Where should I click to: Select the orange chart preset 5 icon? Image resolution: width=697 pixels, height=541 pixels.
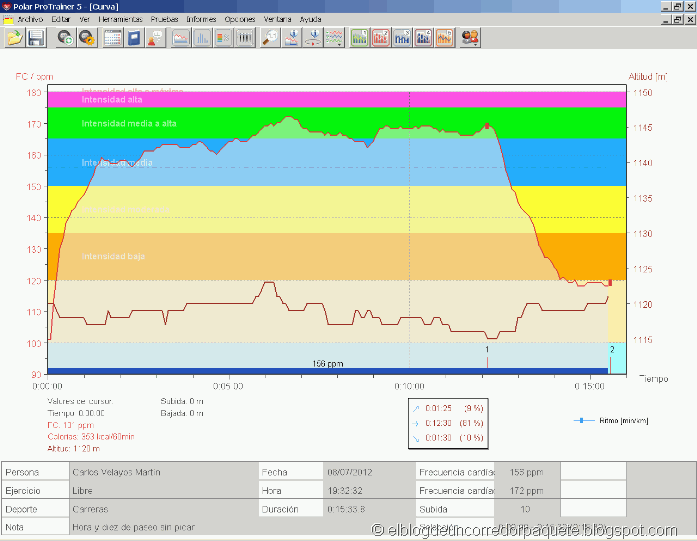(445, 38)
